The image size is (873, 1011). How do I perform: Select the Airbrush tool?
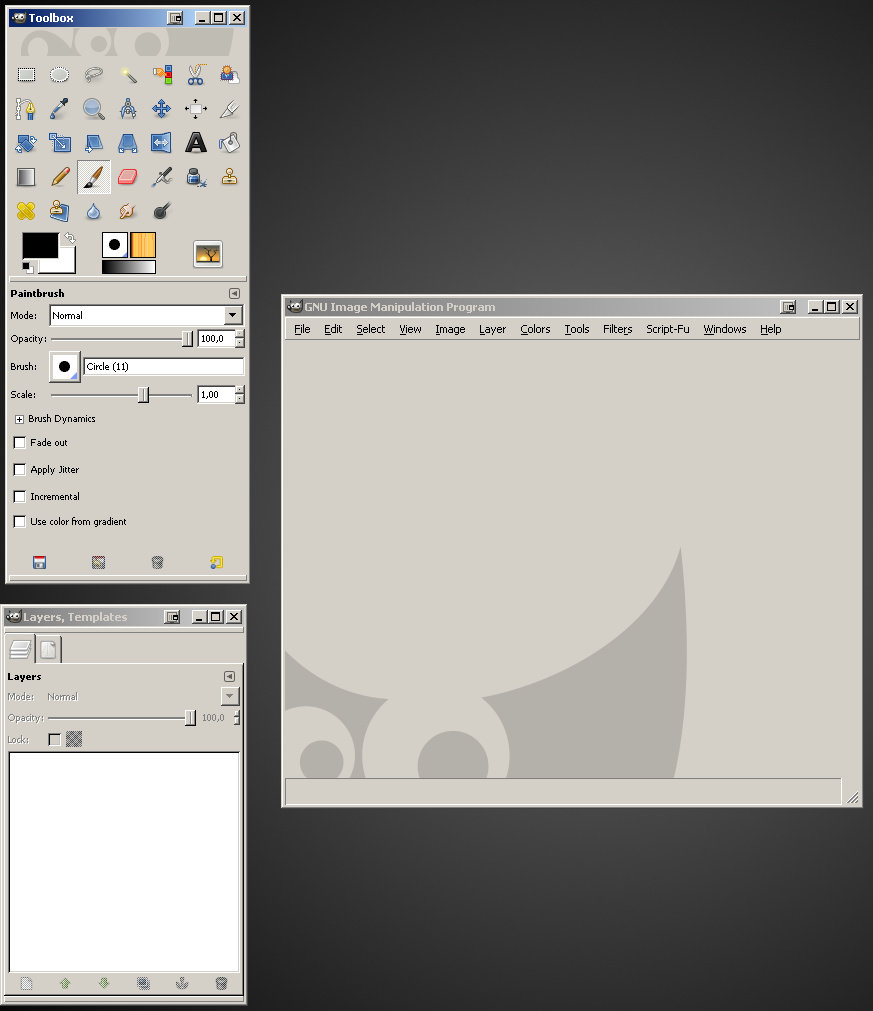pos(162,177)
